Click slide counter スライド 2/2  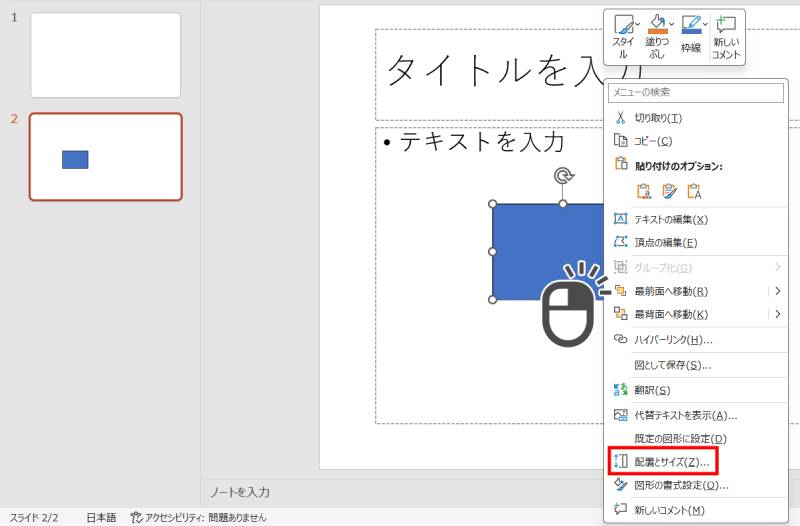point(34,518)
